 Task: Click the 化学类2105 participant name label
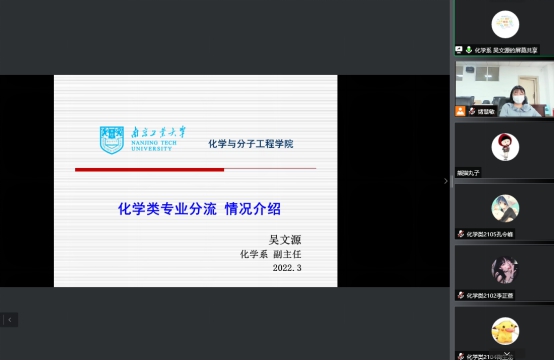pos(490,234)
